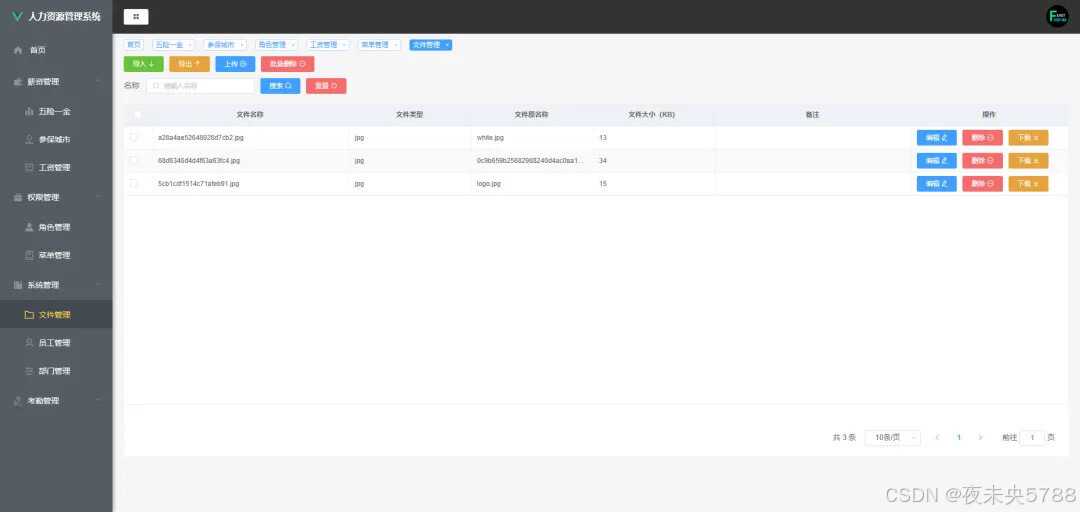Click original name cell white.jpg
Viewport: 1080px width, 512px height.
coord(490,138)
